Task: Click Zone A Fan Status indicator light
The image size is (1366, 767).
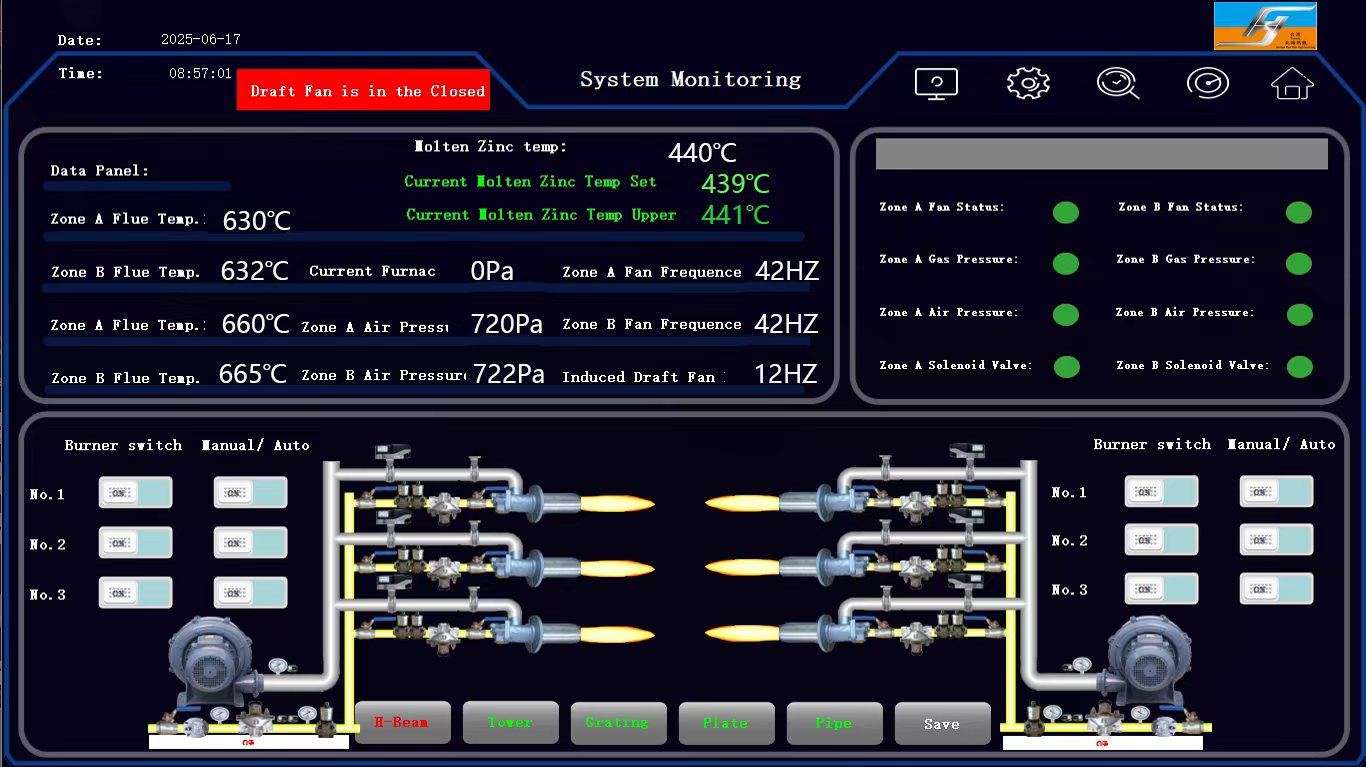Action: click(1066, 212)
